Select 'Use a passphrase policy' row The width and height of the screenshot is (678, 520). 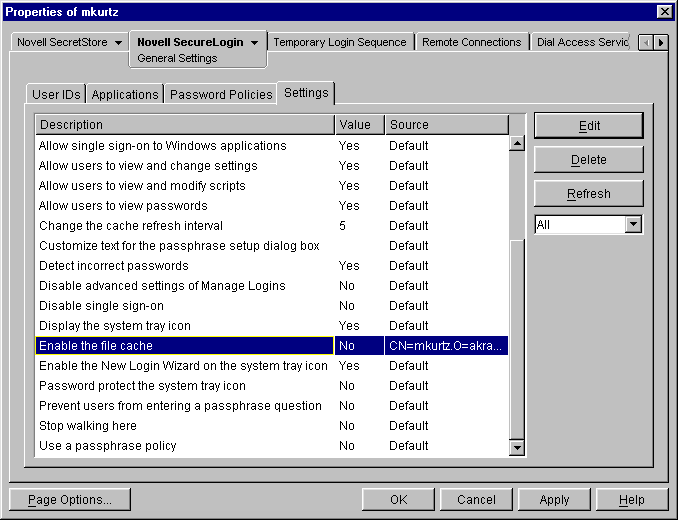point(272,446)
